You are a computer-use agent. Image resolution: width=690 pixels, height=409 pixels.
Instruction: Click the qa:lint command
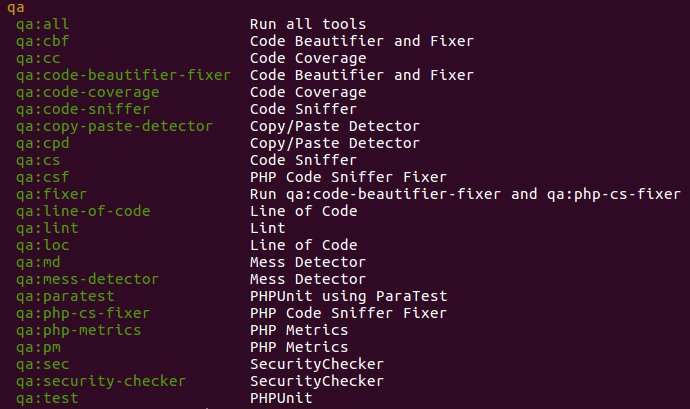click(x=47, y=228)
